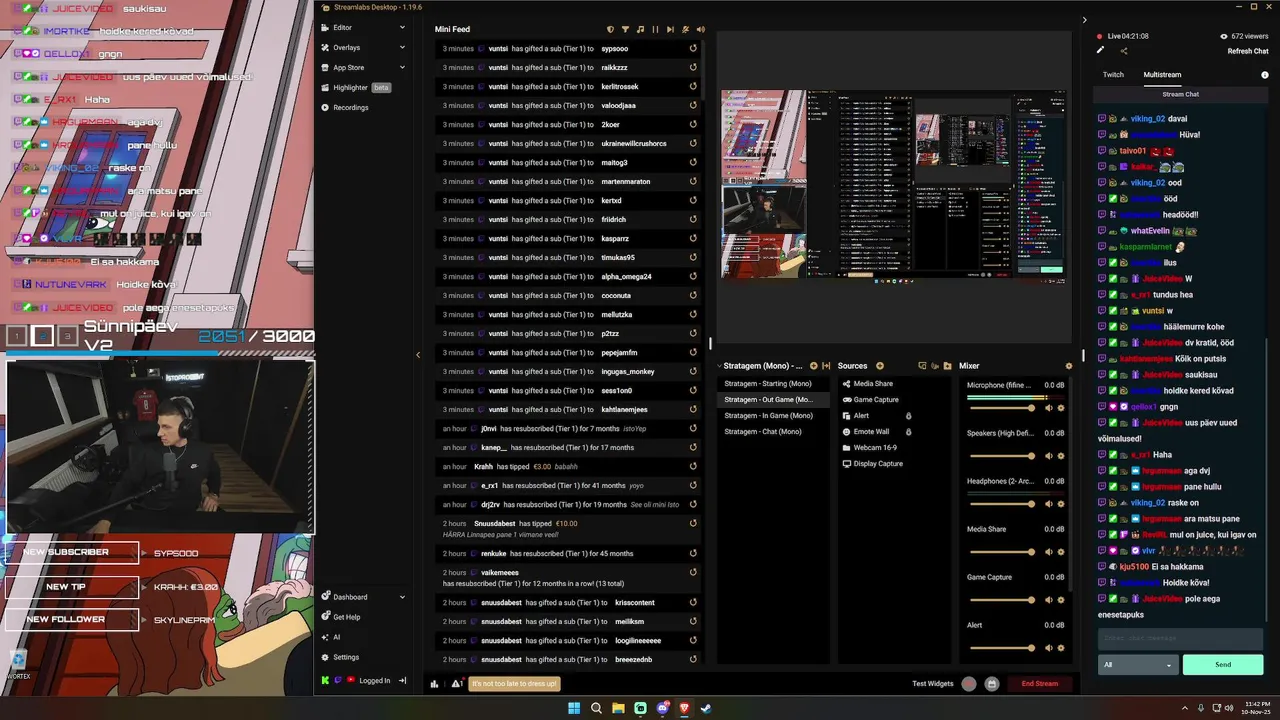
Task: Add a folder in Sources panel
Action: (x=948, y=366)
